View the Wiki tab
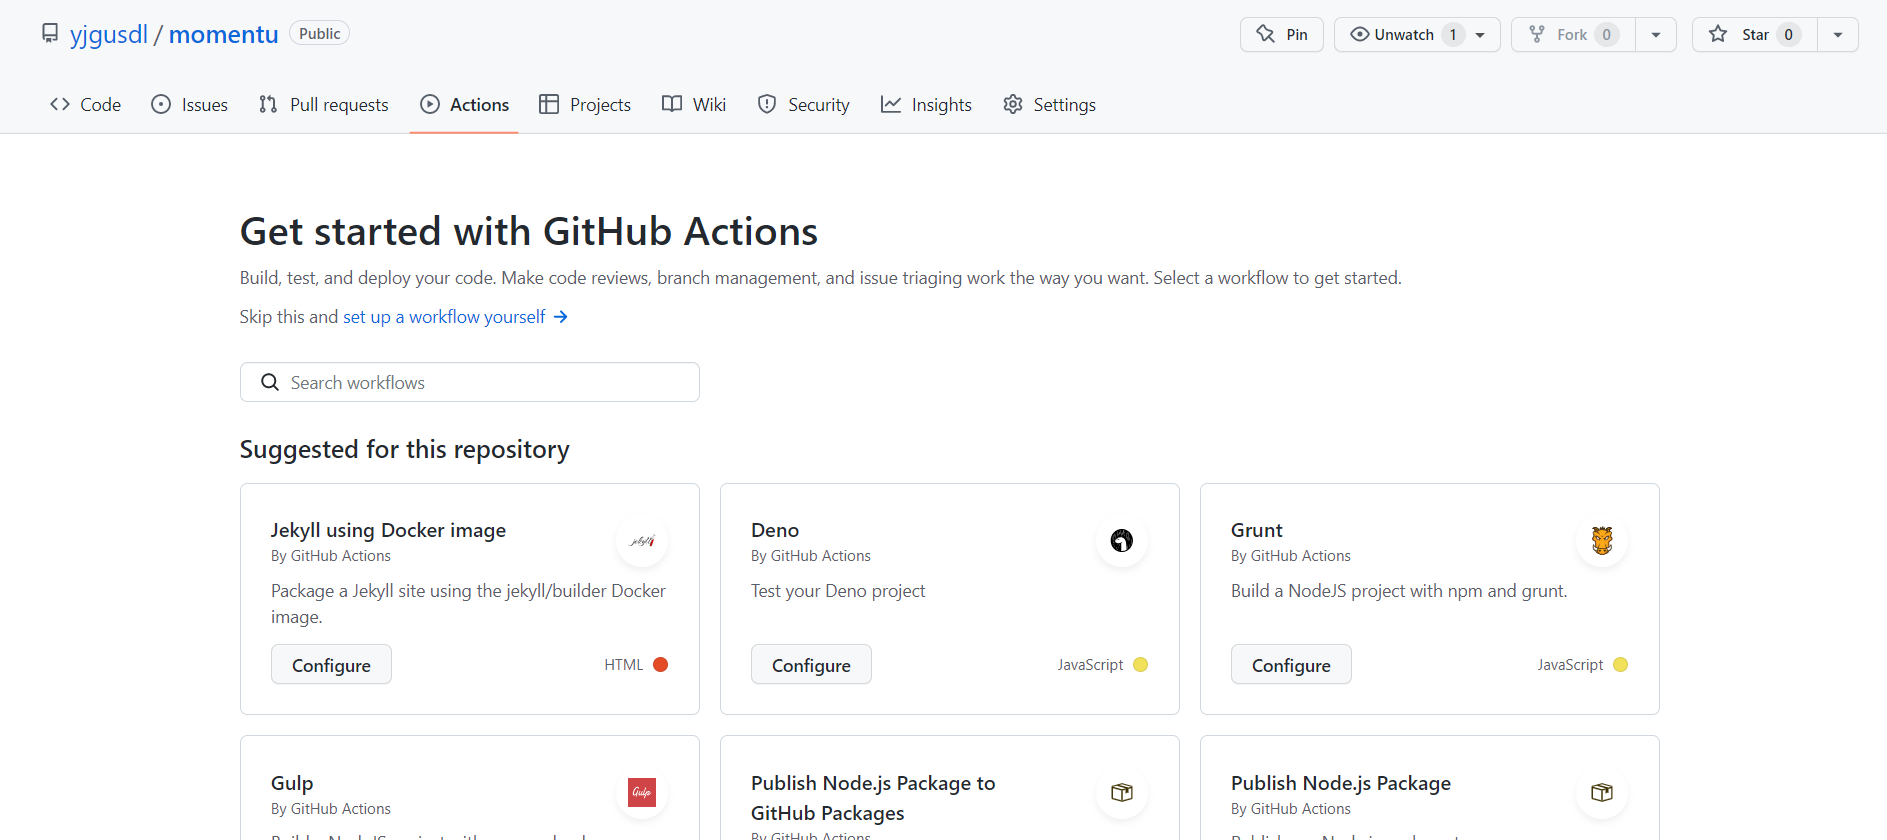Image resolution: width=1887 pixels, height=840 pixels. [x=694, y=104]
